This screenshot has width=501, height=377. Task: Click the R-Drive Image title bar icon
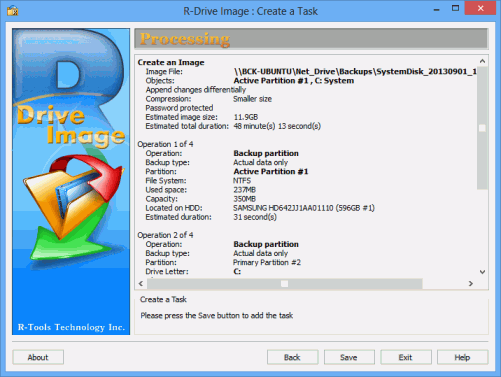(x=12, y=11)
